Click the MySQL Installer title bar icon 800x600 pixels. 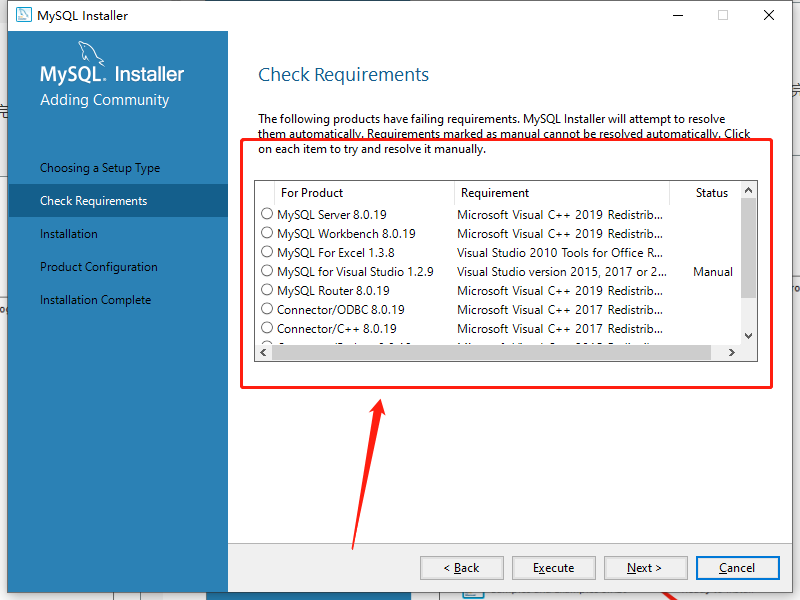point(23,15)
